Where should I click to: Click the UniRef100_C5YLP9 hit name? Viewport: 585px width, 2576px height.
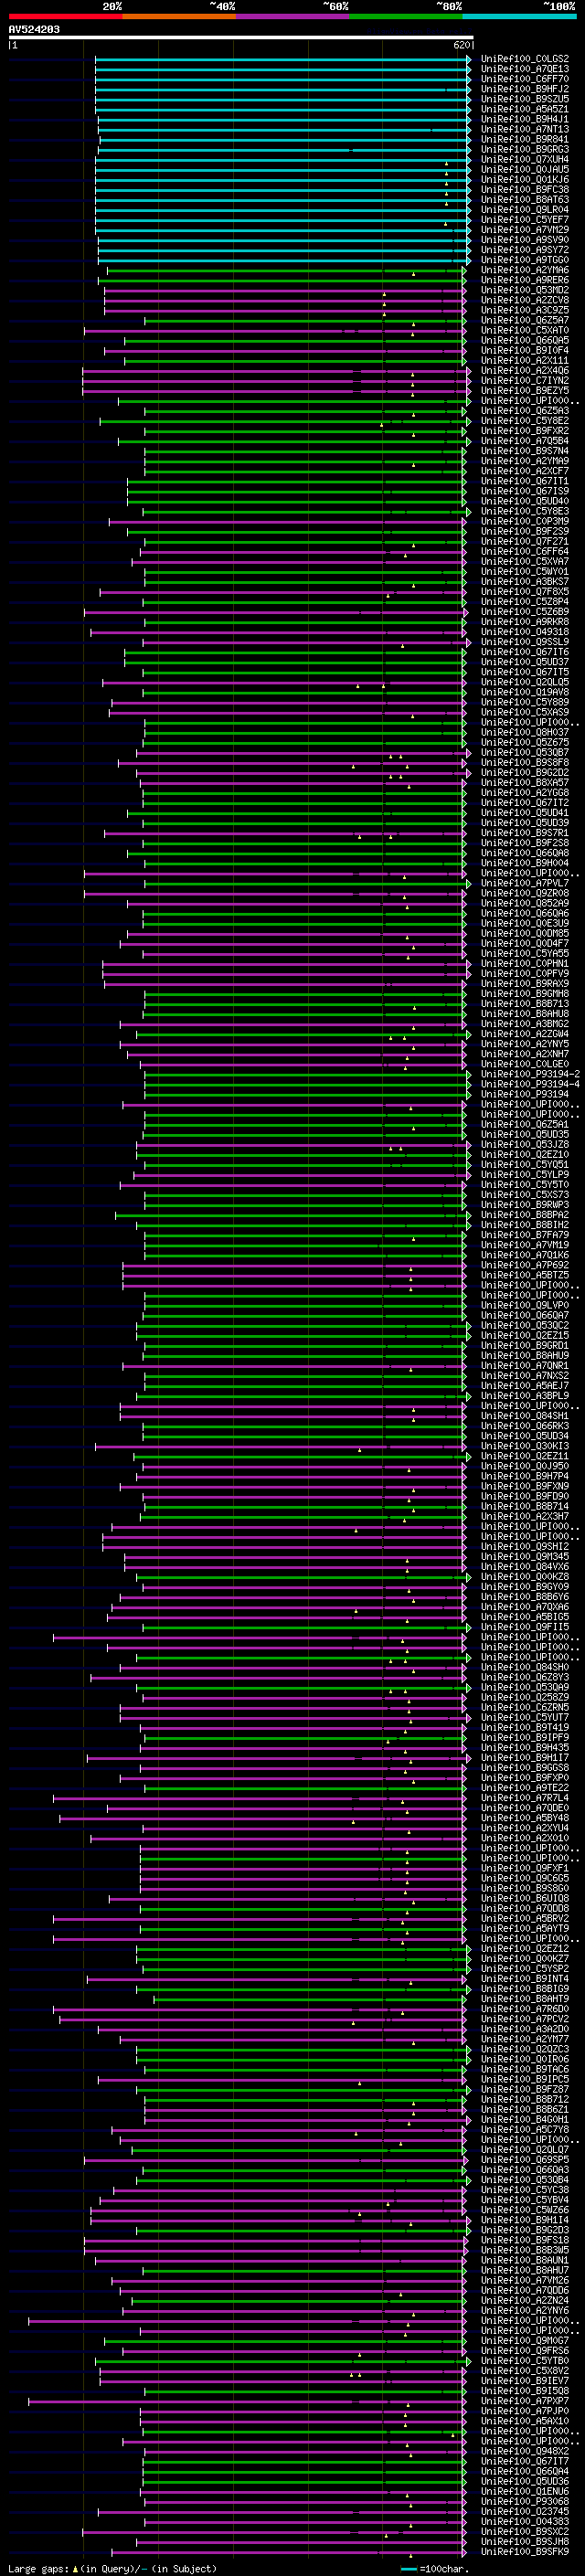tap(525, 1175)
